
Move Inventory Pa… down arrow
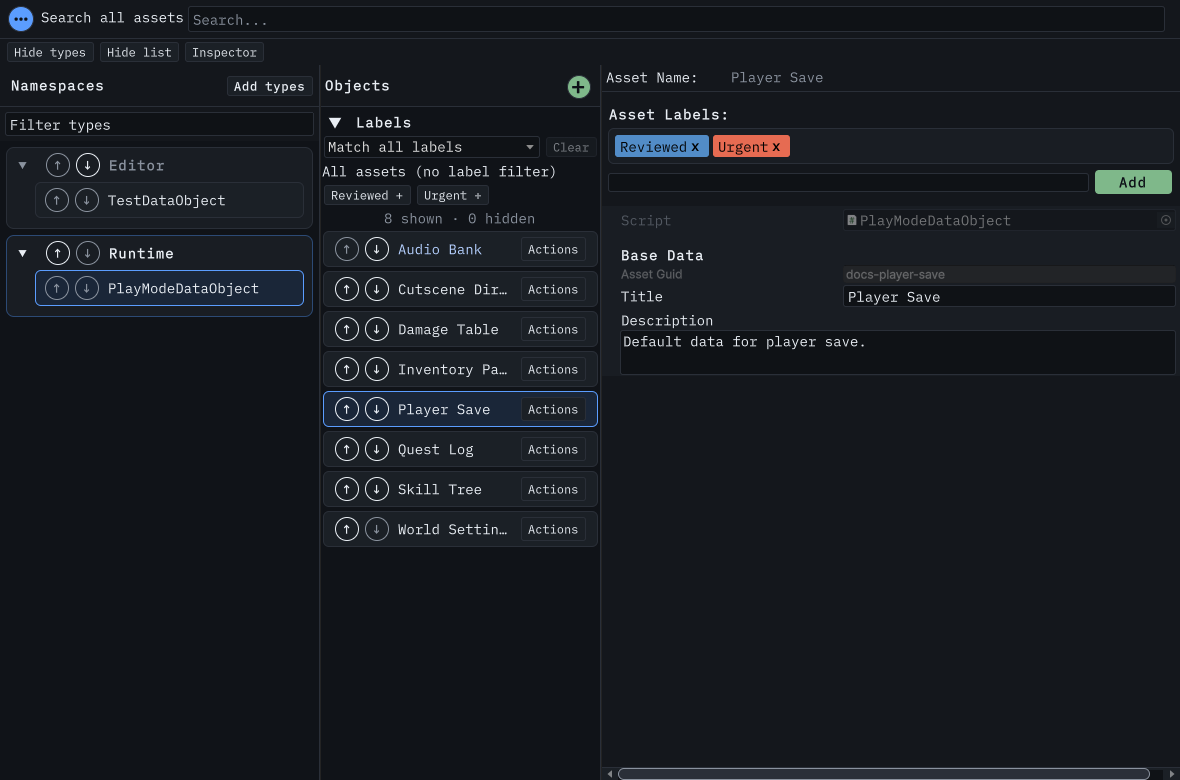pyautogui.click(x=377, y=369)
